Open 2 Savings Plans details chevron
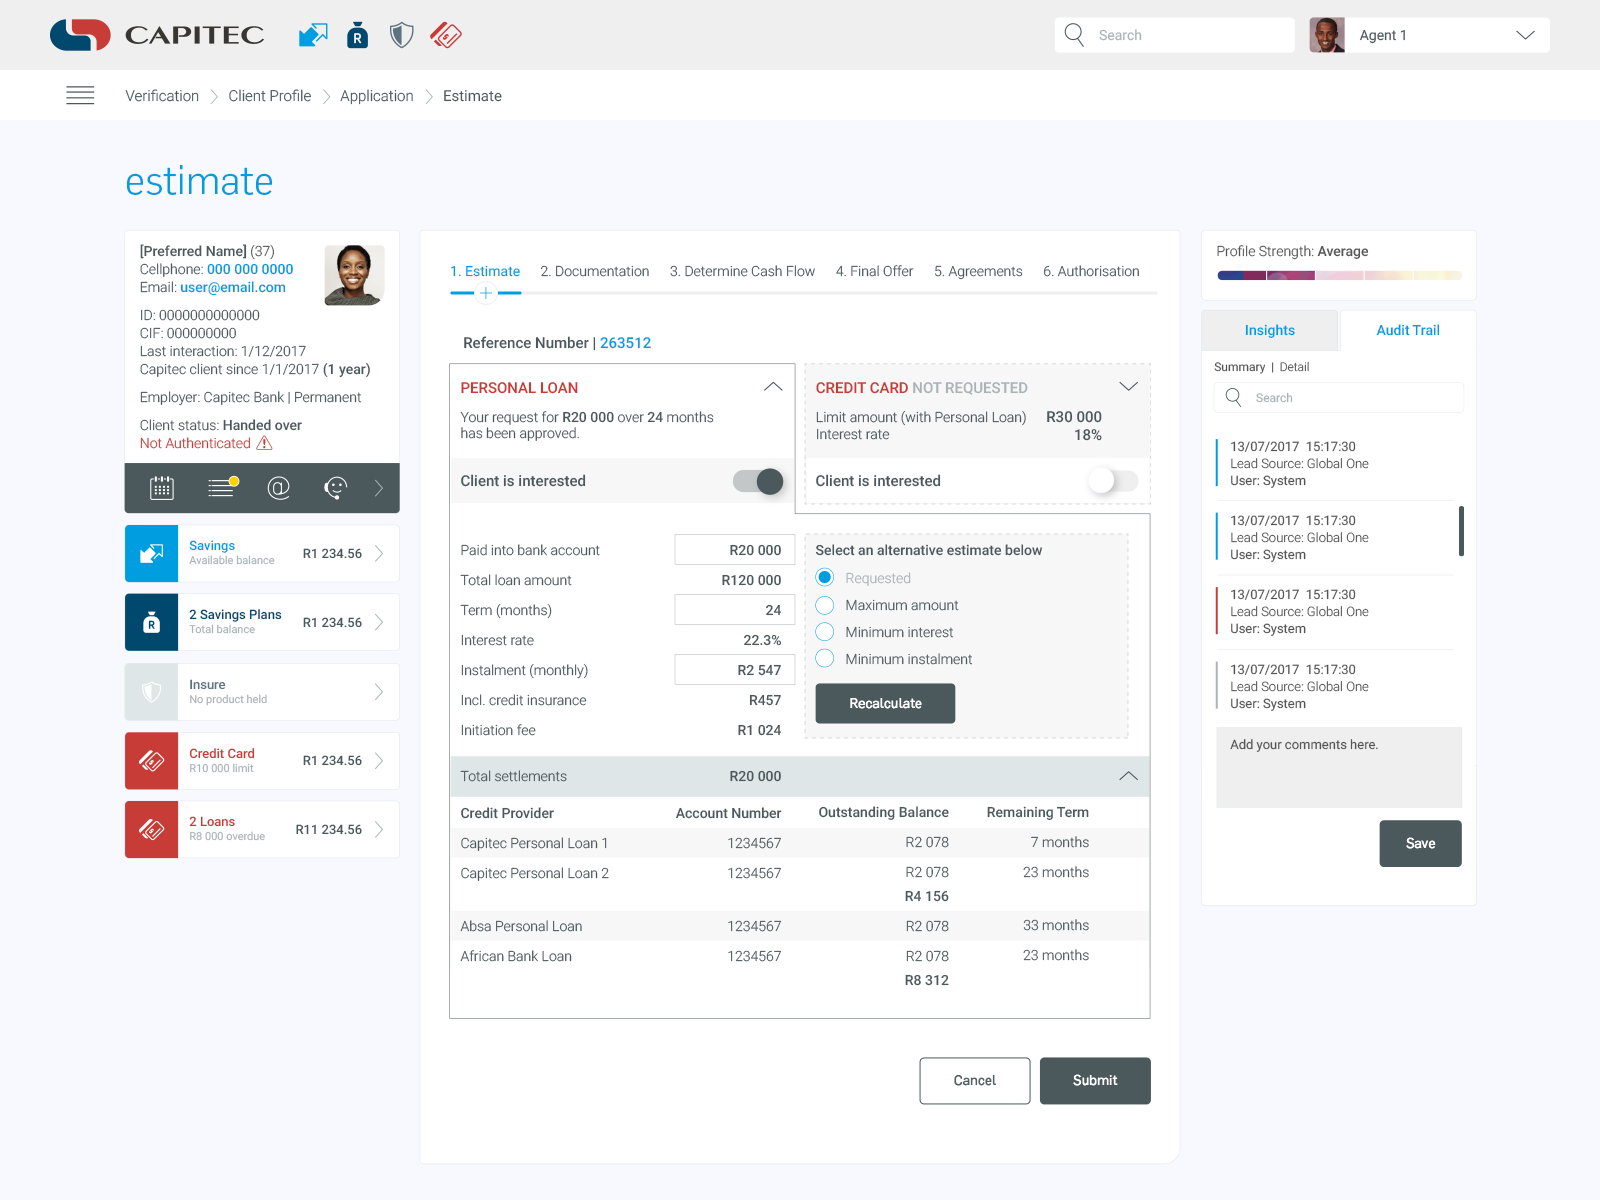1600x1200 pixels. [379, 622]
